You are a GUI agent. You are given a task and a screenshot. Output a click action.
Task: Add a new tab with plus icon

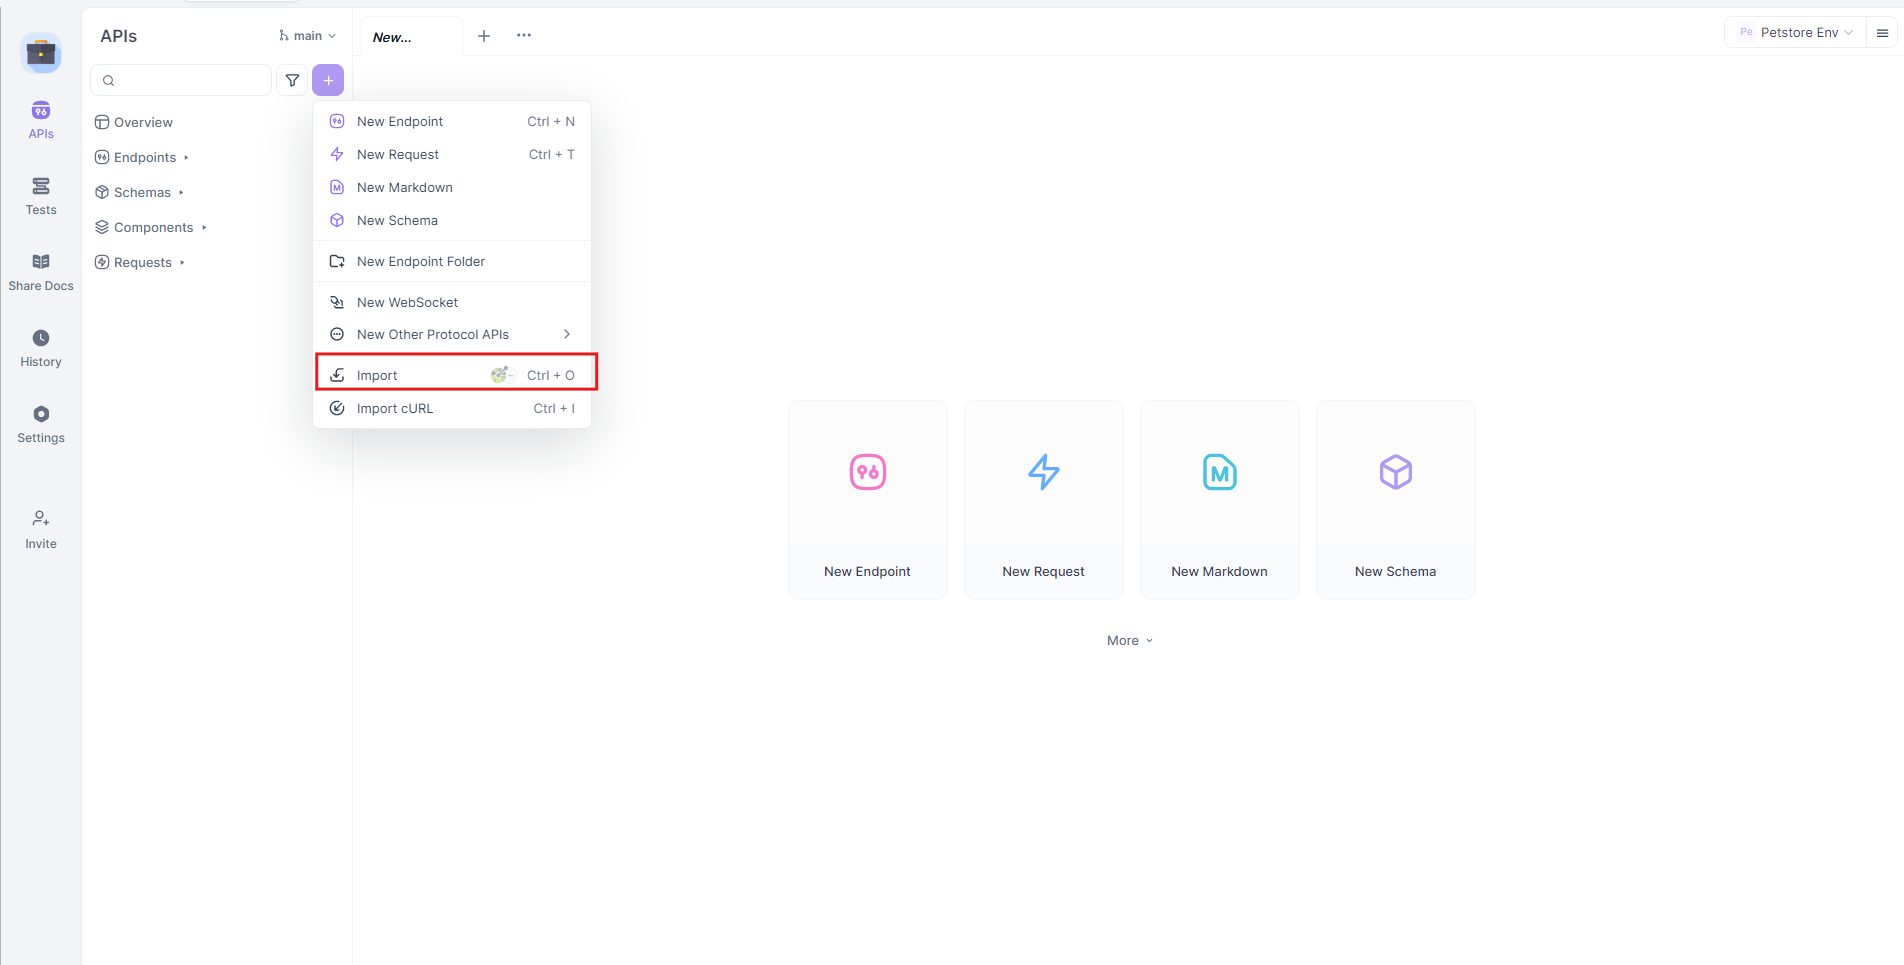484,35
